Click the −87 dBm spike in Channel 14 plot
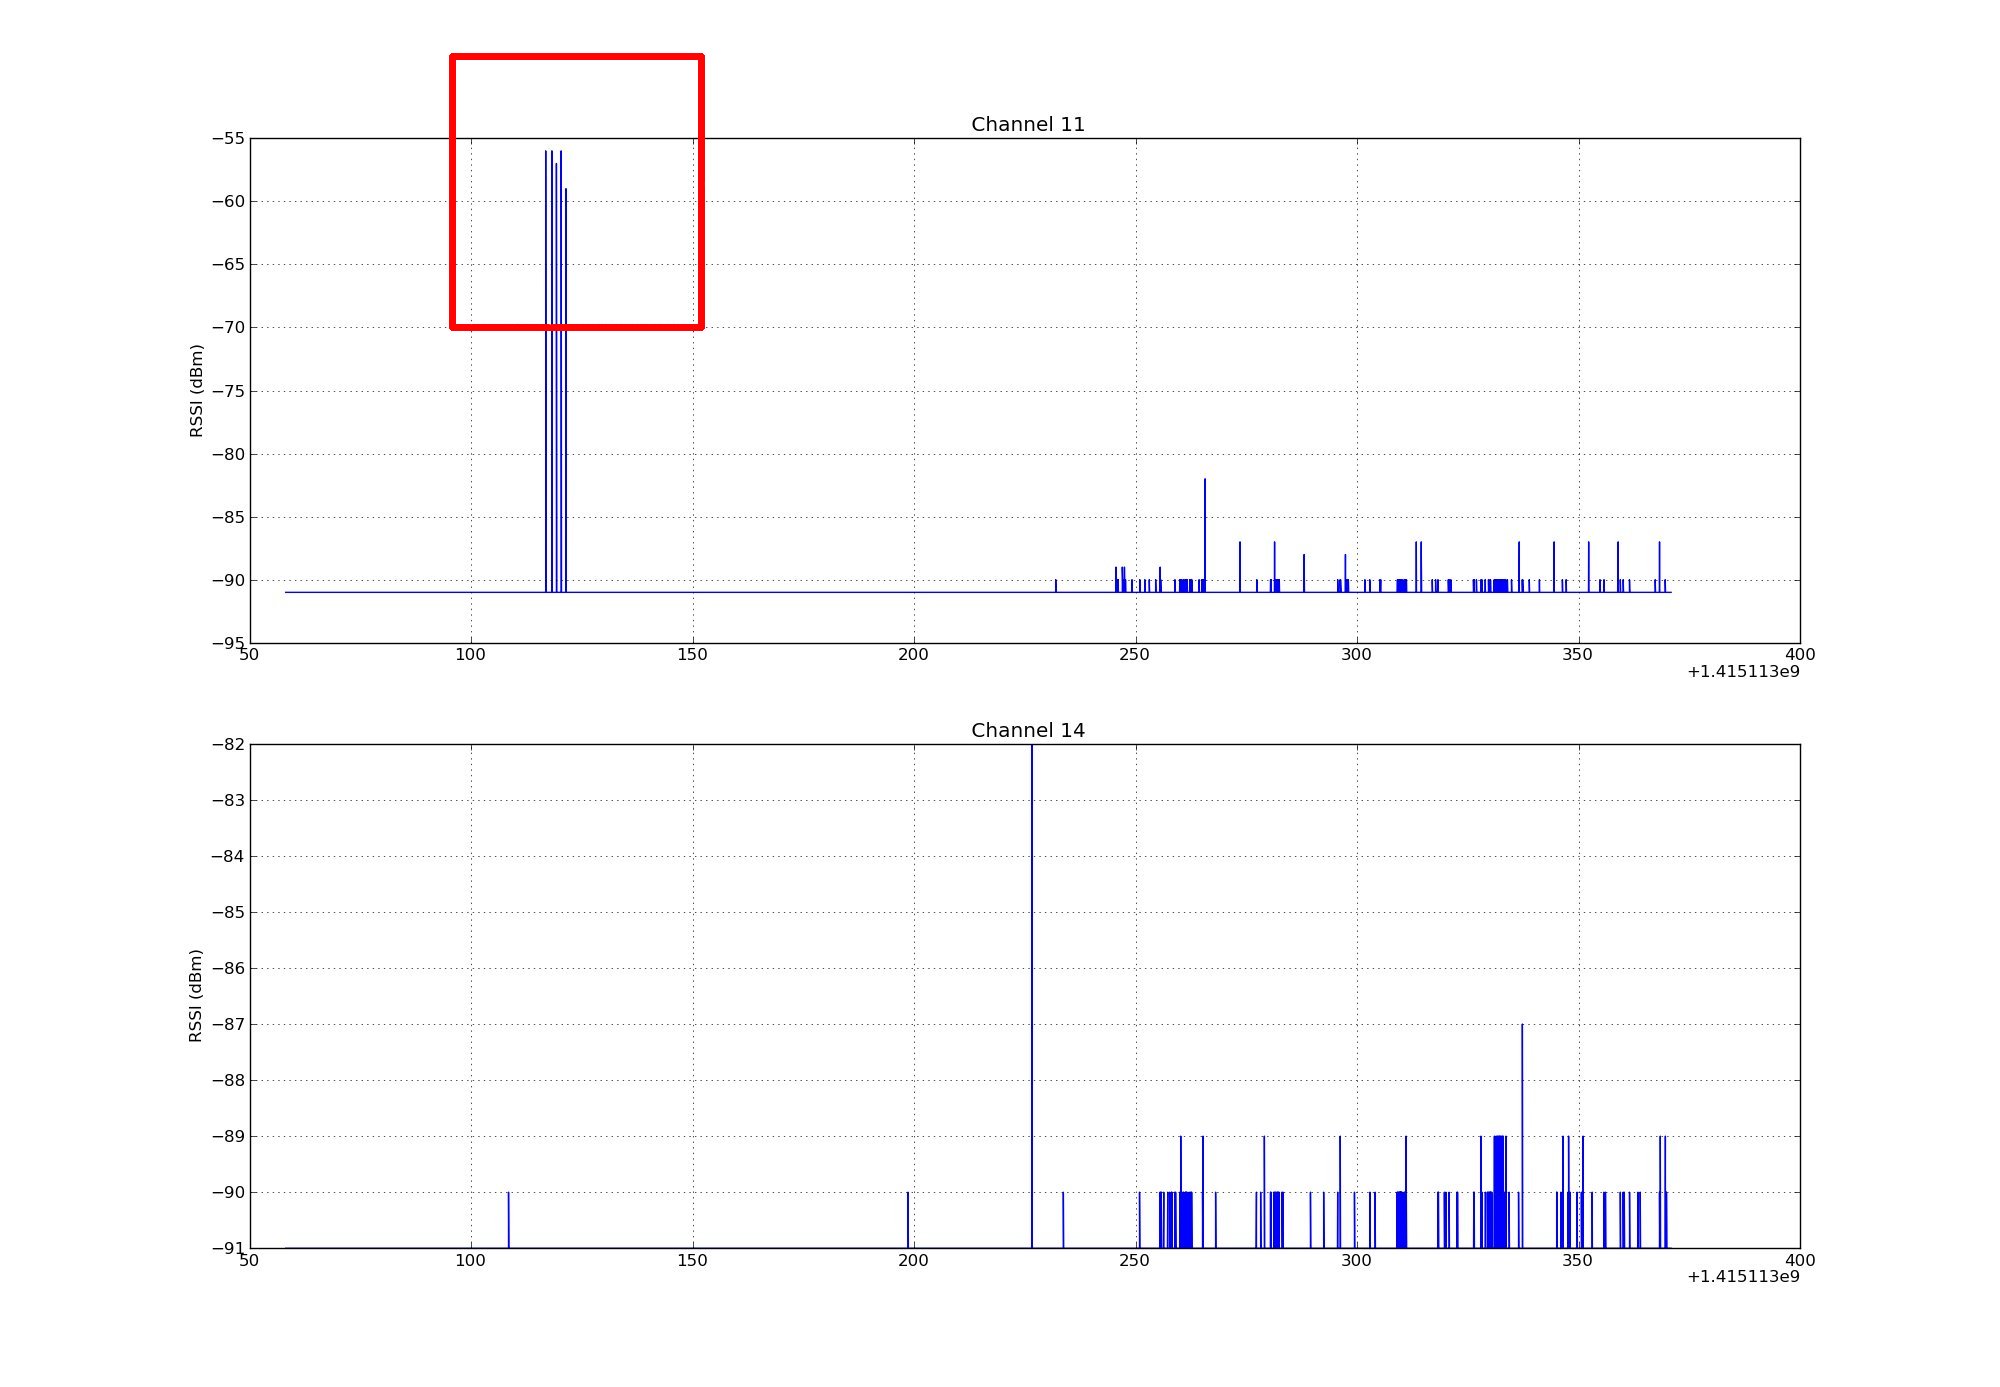2000x1387 pixels. 1522,1136
